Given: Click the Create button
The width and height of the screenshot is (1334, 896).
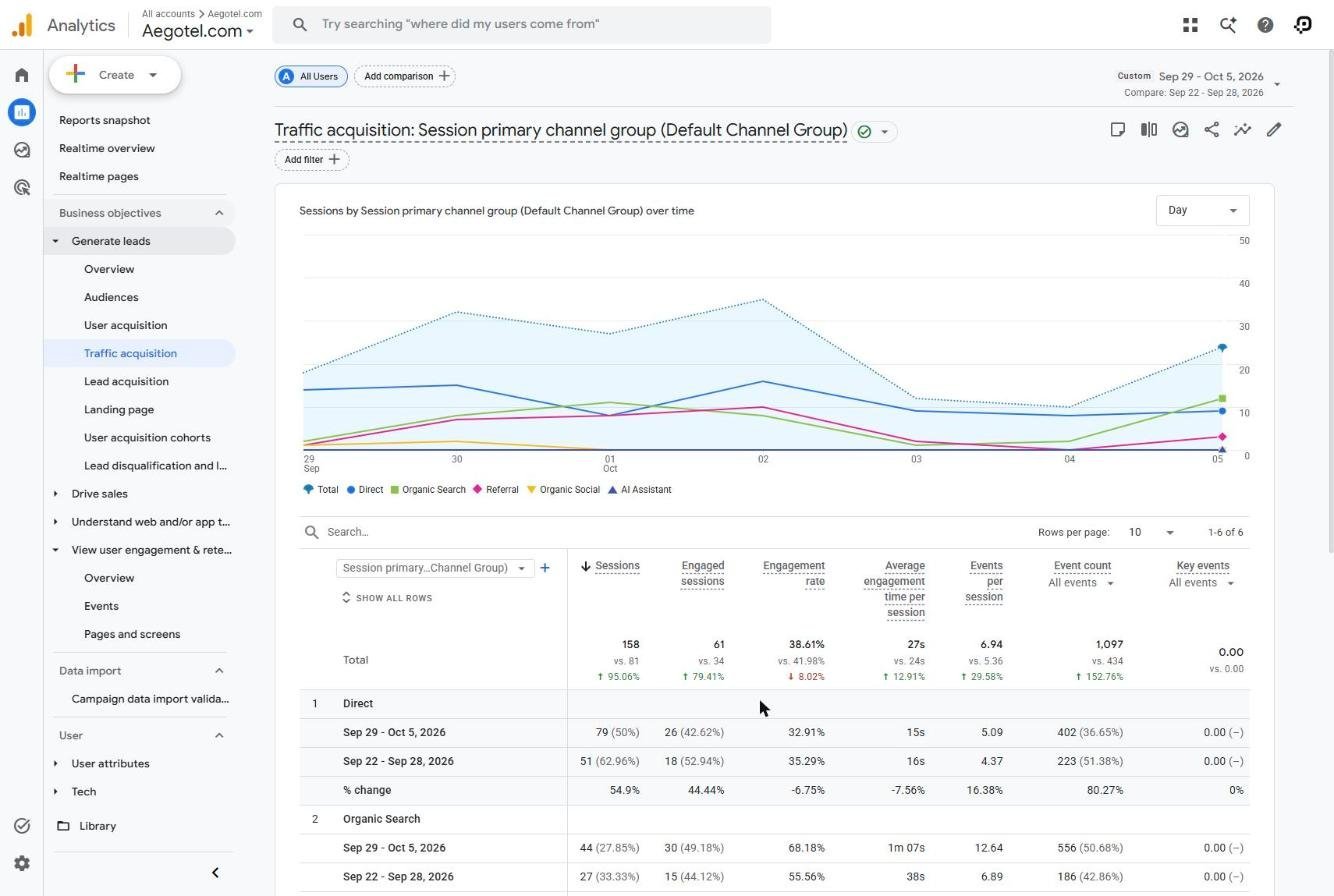Looking at the screenshot, I should (116, 75).
